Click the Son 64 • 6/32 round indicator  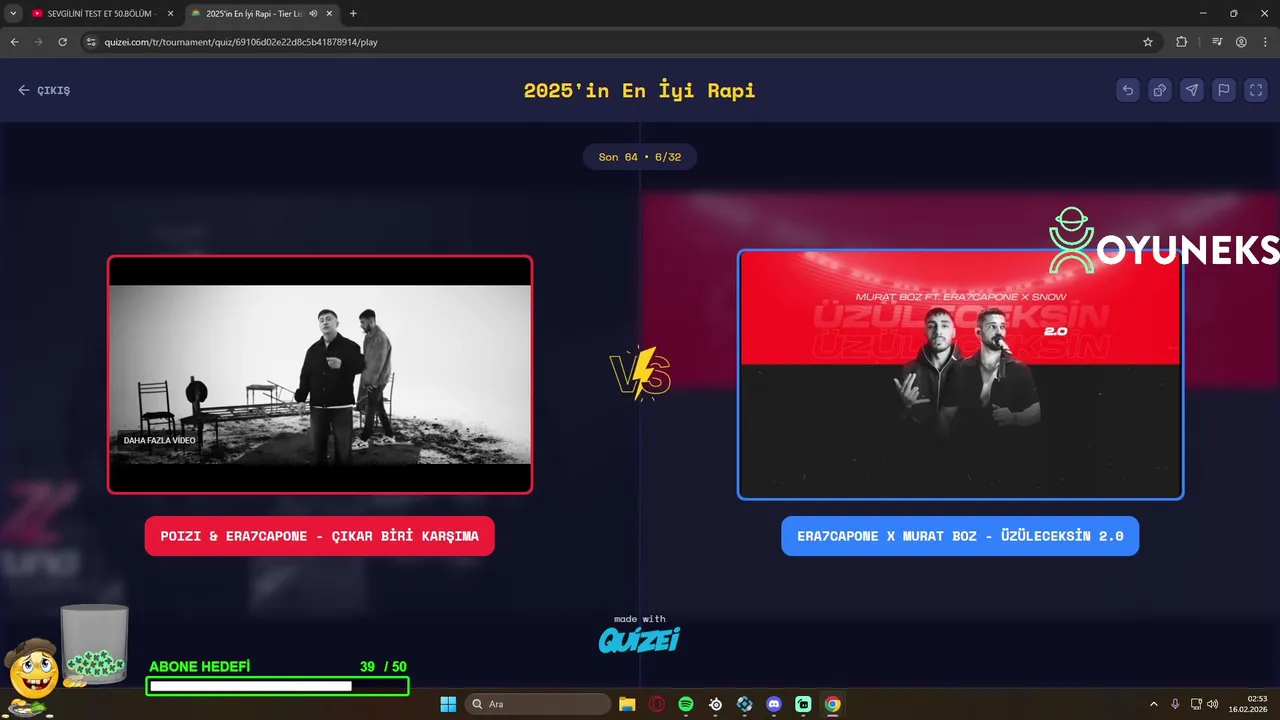click(x=640, y=157)
